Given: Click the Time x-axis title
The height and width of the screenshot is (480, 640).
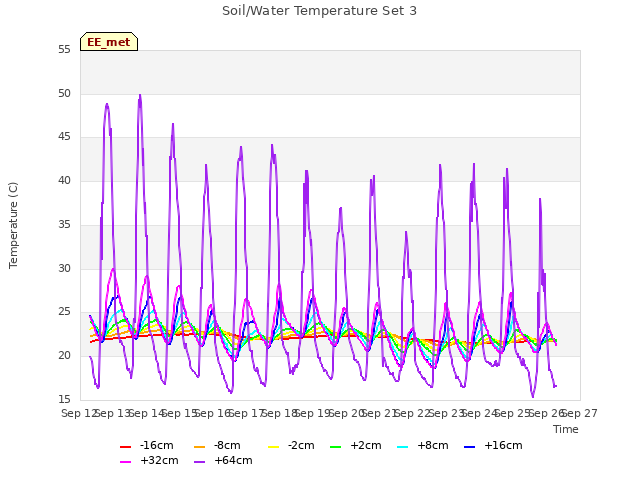Looking at the screenshot, I should (x=566, y=429).
